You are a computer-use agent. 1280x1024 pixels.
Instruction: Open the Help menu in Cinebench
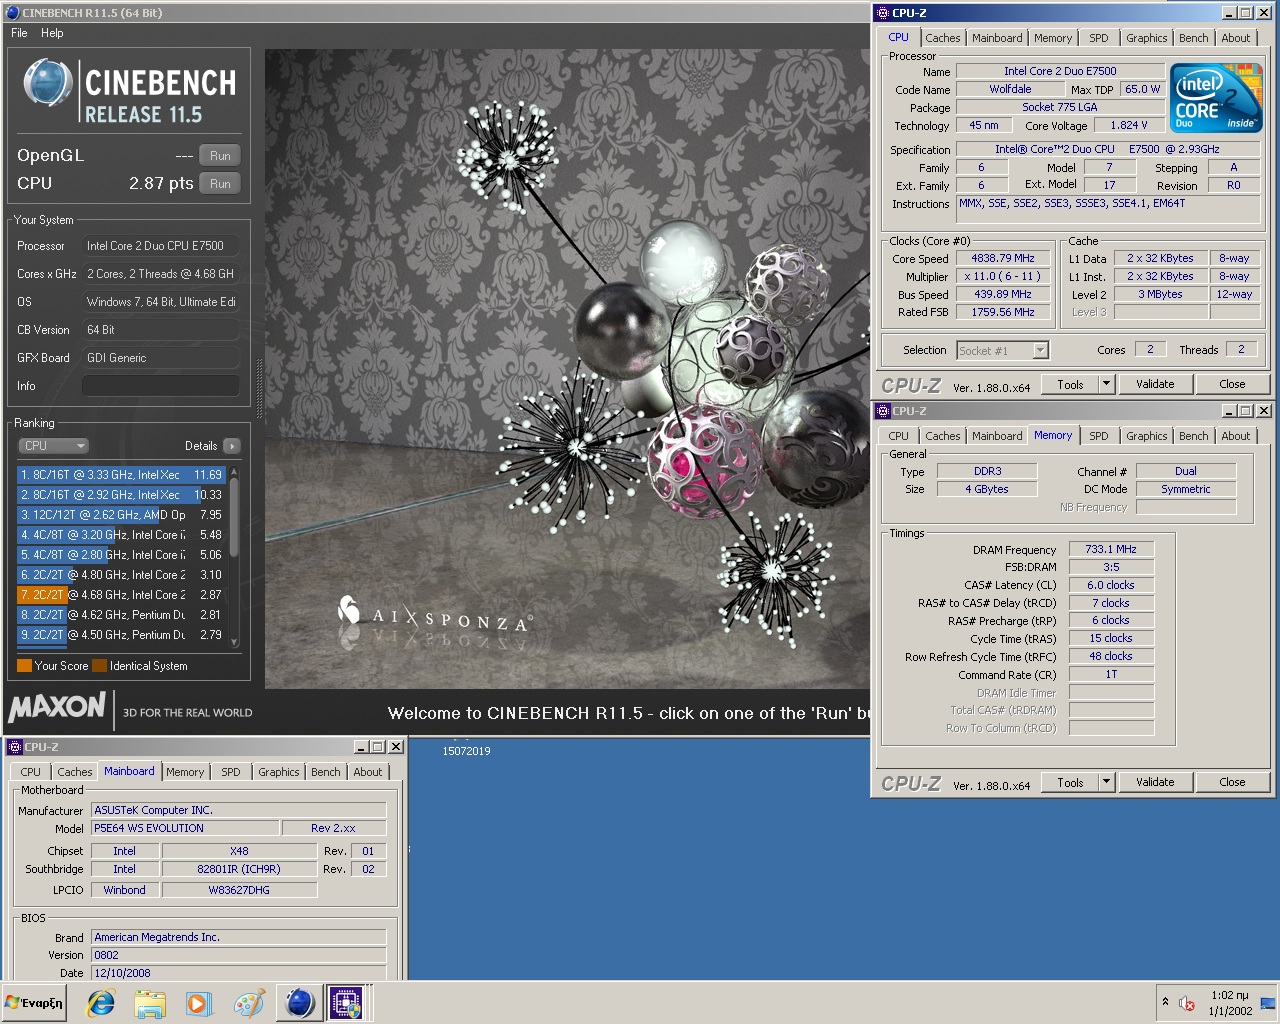[52, 33]
